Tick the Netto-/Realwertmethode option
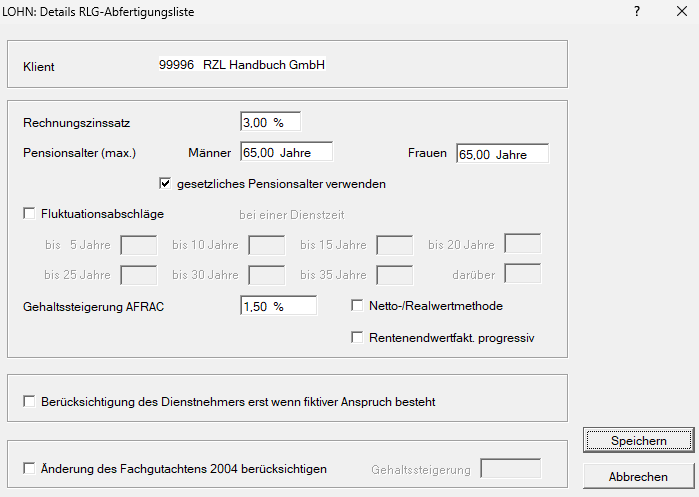Image resolution: width=699 pixels, height=497 pixels. pyautogui.click(x=358, y=306)
